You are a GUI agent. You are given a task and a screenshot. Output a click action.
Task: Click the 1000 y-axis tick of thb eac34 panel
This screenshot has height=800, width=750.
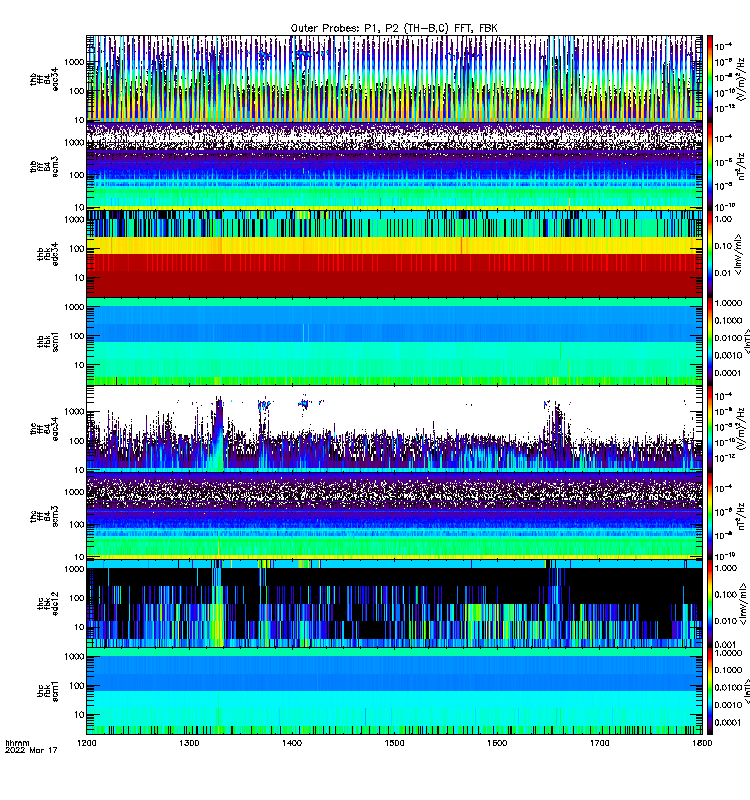(x=74, y=62)
